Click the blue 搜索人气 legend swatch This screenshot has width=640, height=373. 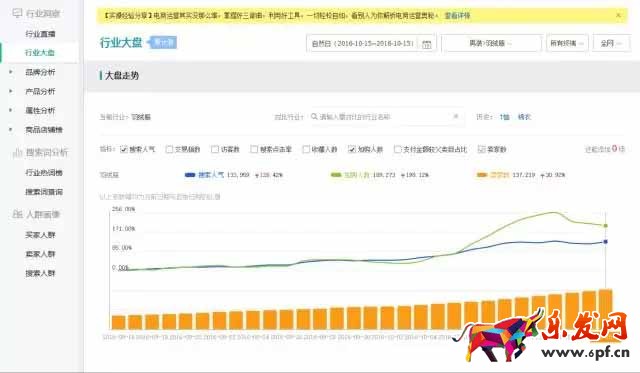pyautogui.click(x=190, y=175)
